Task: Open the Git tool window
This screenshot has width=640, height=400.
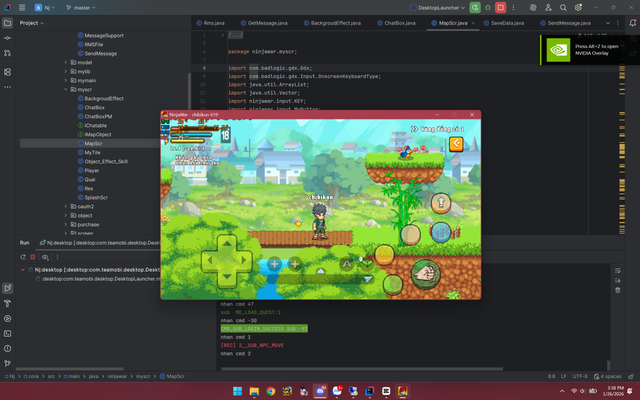Action: click(x=7, y=363)
